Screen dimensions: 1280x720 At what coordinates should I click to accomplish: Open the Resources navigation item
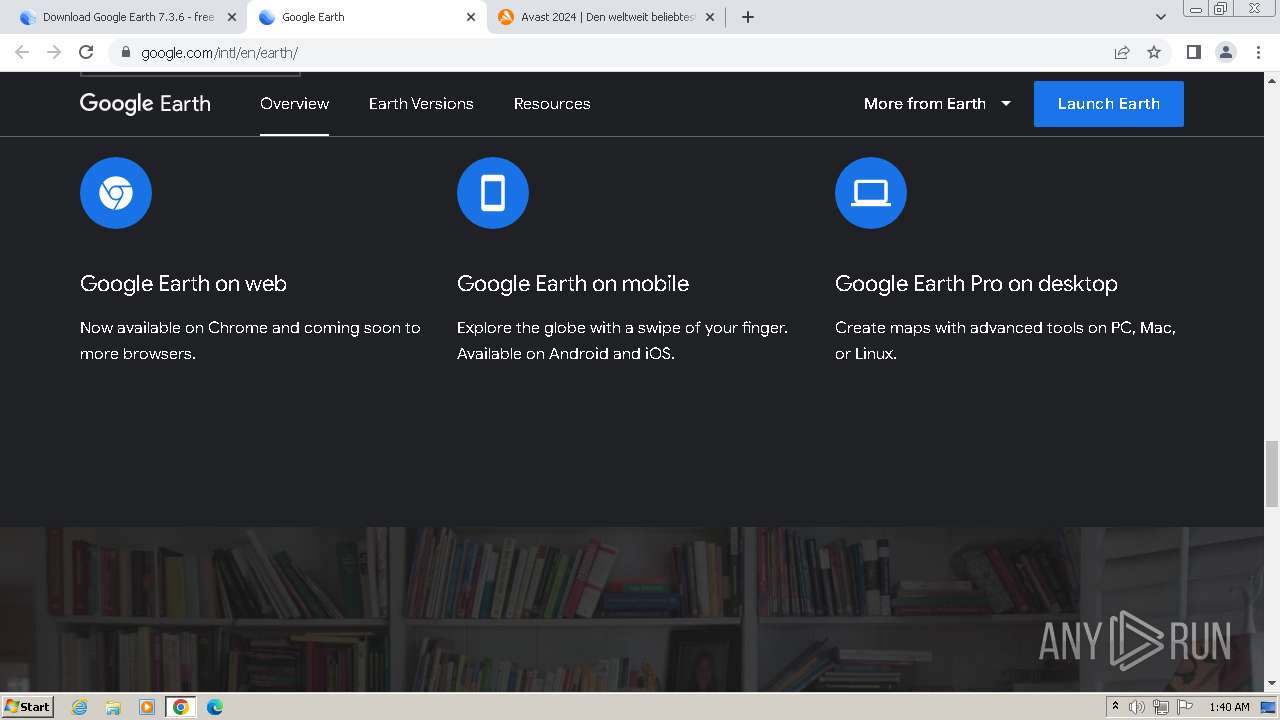click(552, 104)
